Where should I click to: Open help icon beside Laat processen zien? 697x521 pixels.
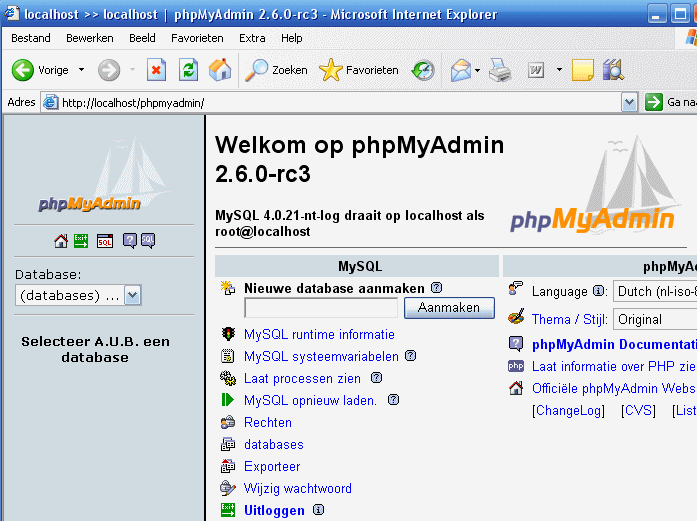377,378
